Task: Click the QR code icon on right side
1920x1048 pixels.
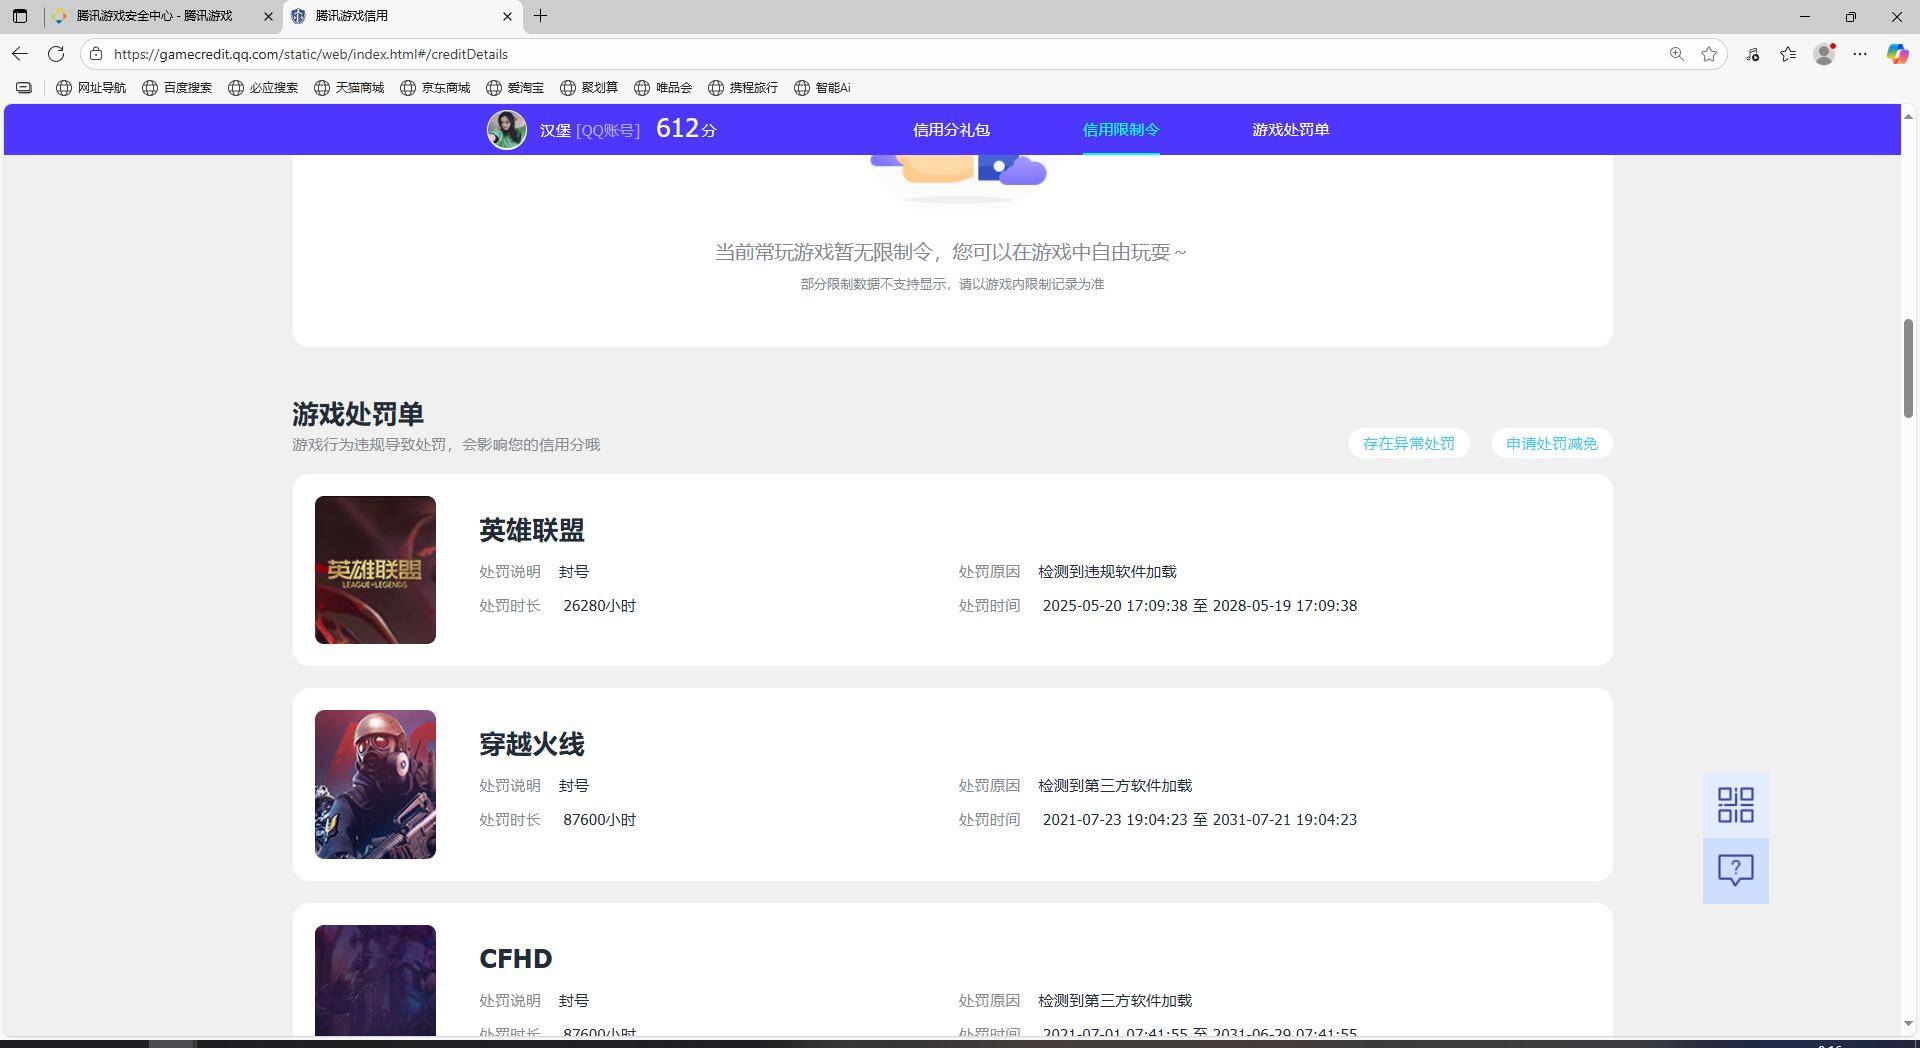Action: click(1735, 804)
